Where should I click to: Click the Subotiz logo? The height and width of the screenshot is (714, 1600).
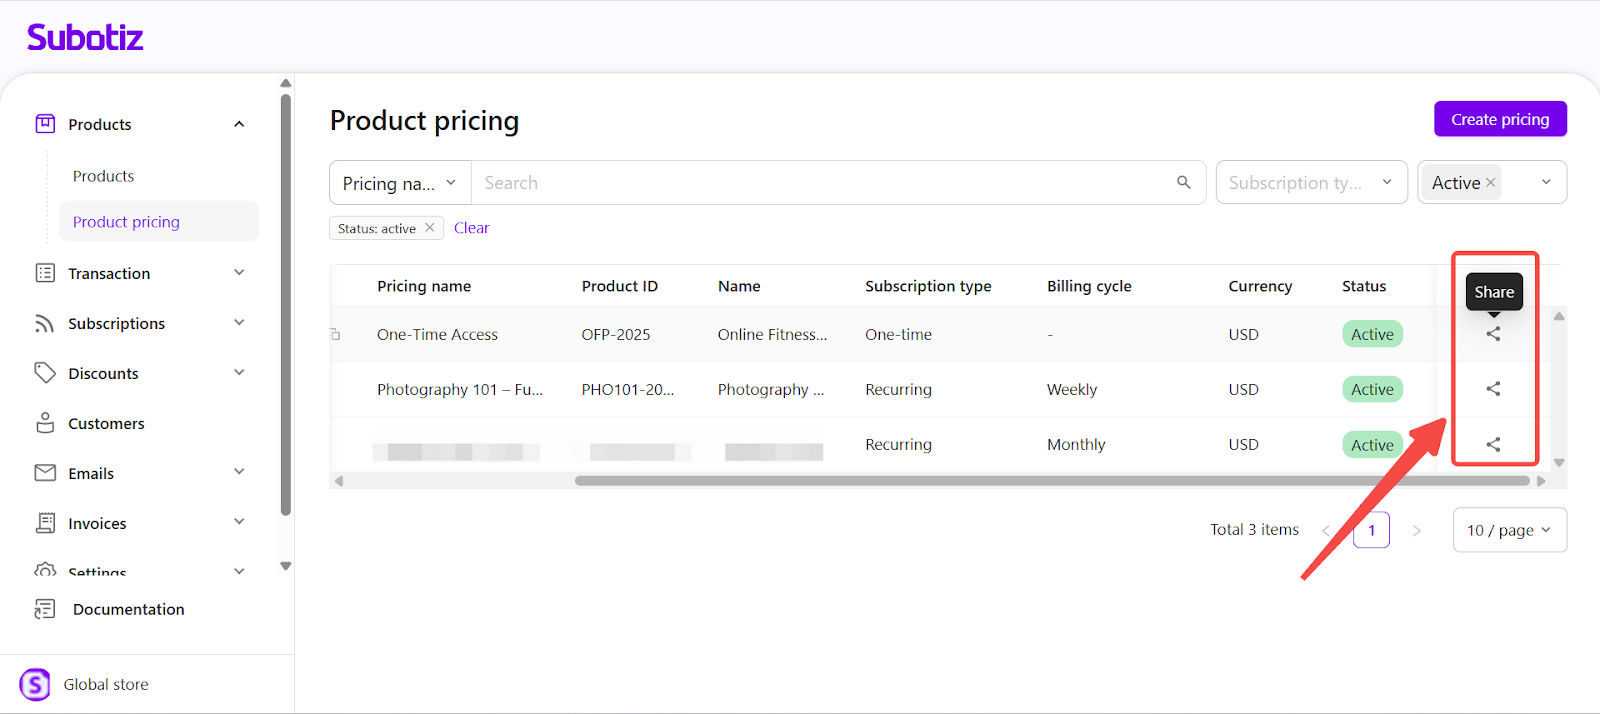(x=85, y=38)
